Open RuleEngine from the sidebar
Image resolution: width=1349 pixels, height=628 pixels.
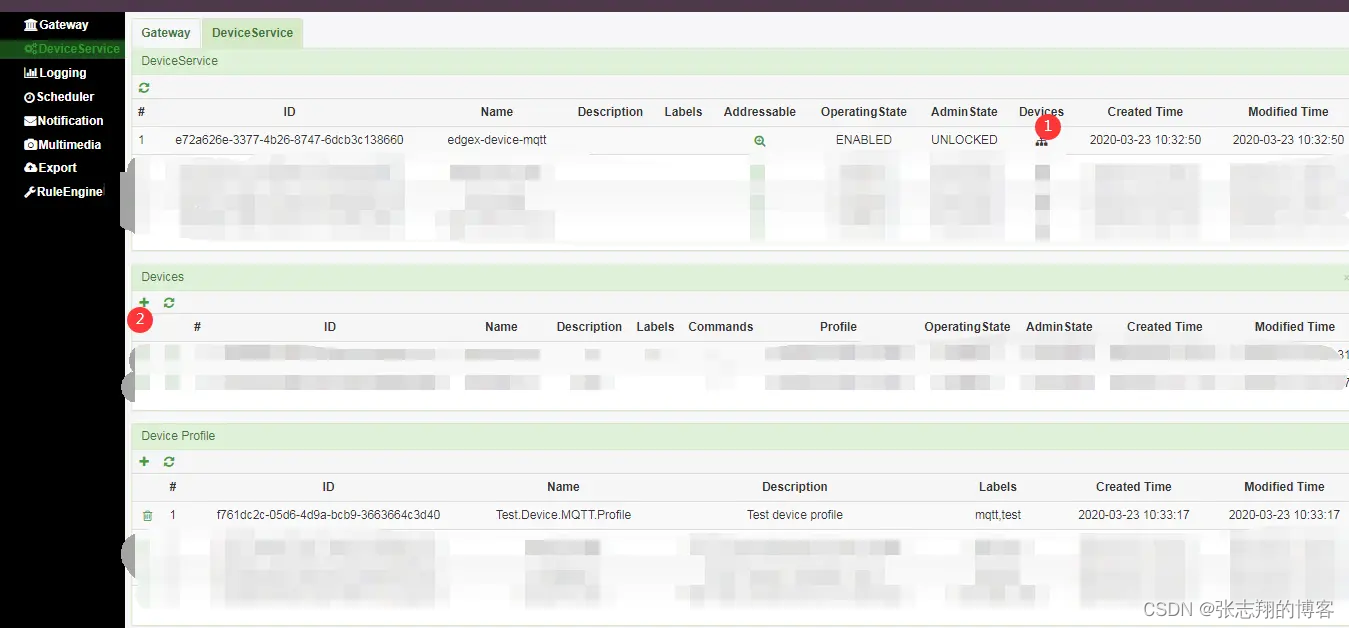[63, 192]
